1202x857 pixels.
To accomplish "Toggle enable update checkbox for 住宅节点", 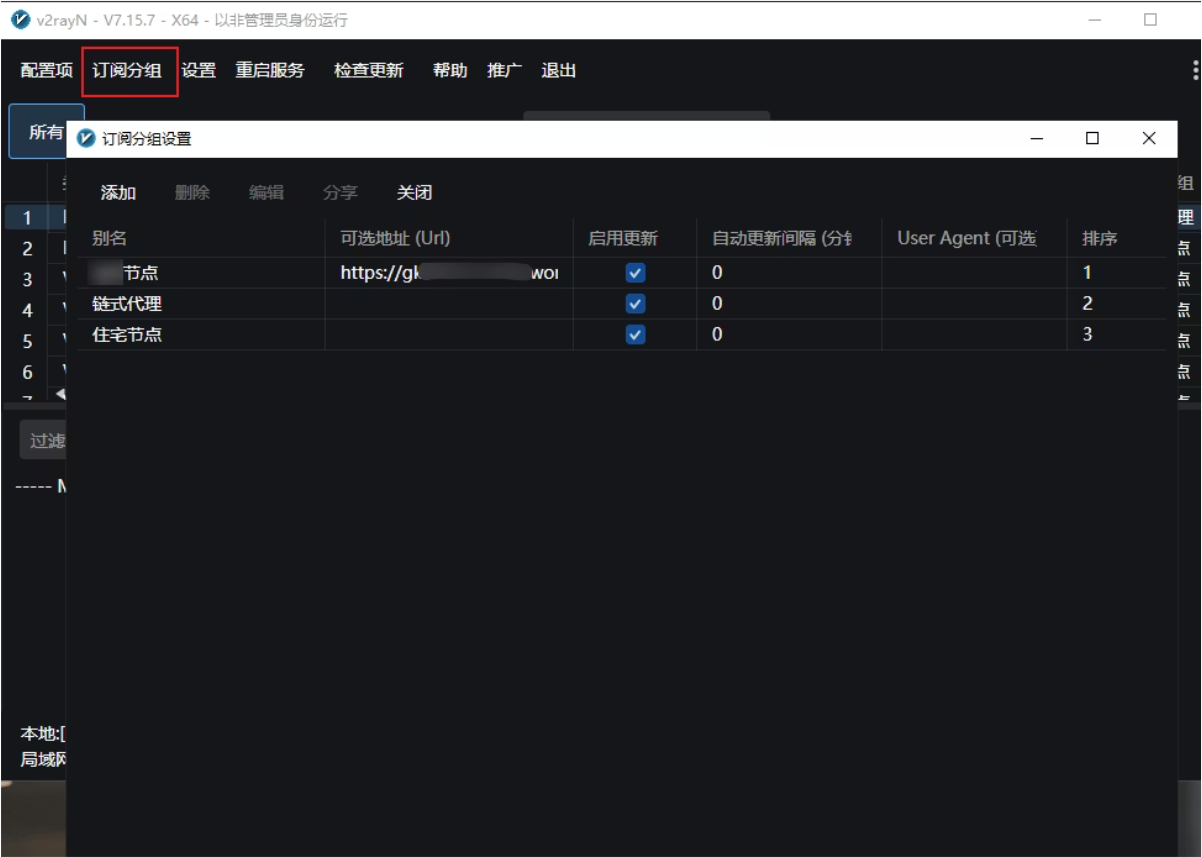I will pyautogui.click(x=635, y=335).
